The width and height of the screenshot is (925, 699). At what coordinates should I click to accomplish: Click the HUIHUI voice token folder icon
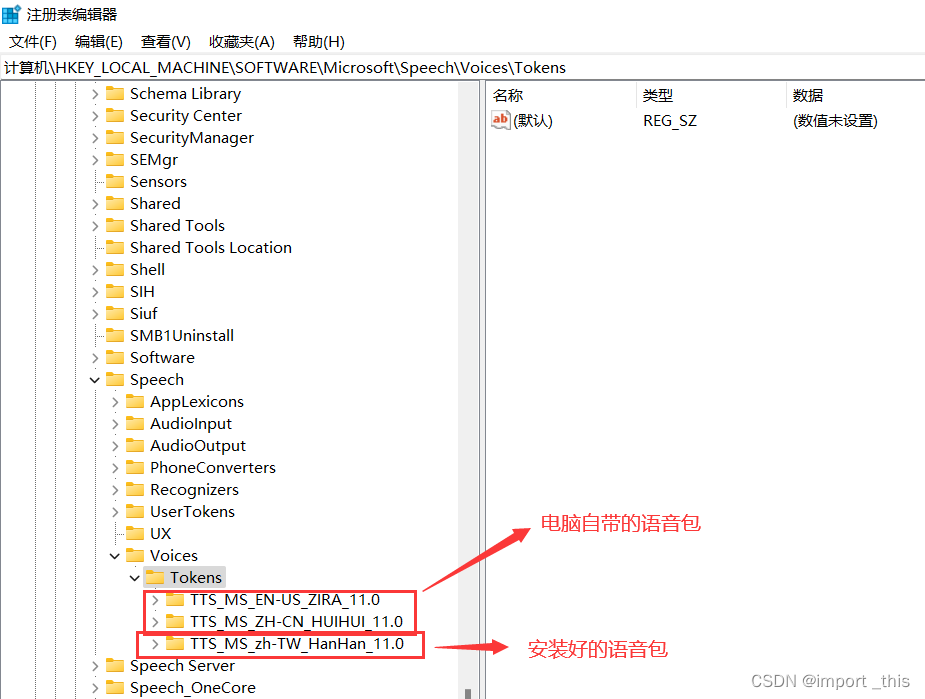point(175,622)
